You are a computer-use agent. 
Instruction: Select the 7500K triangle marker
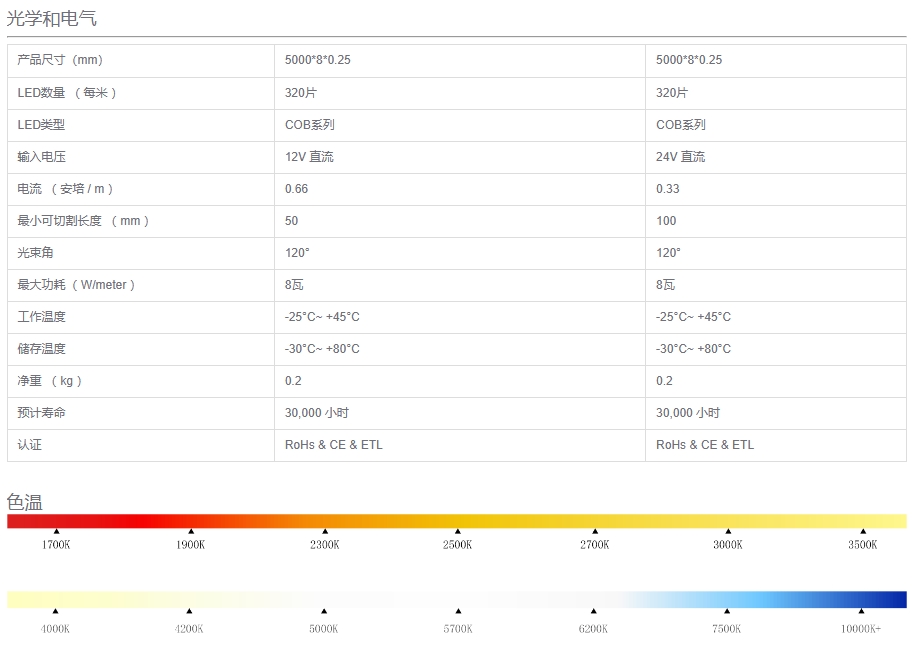(727, 611)
